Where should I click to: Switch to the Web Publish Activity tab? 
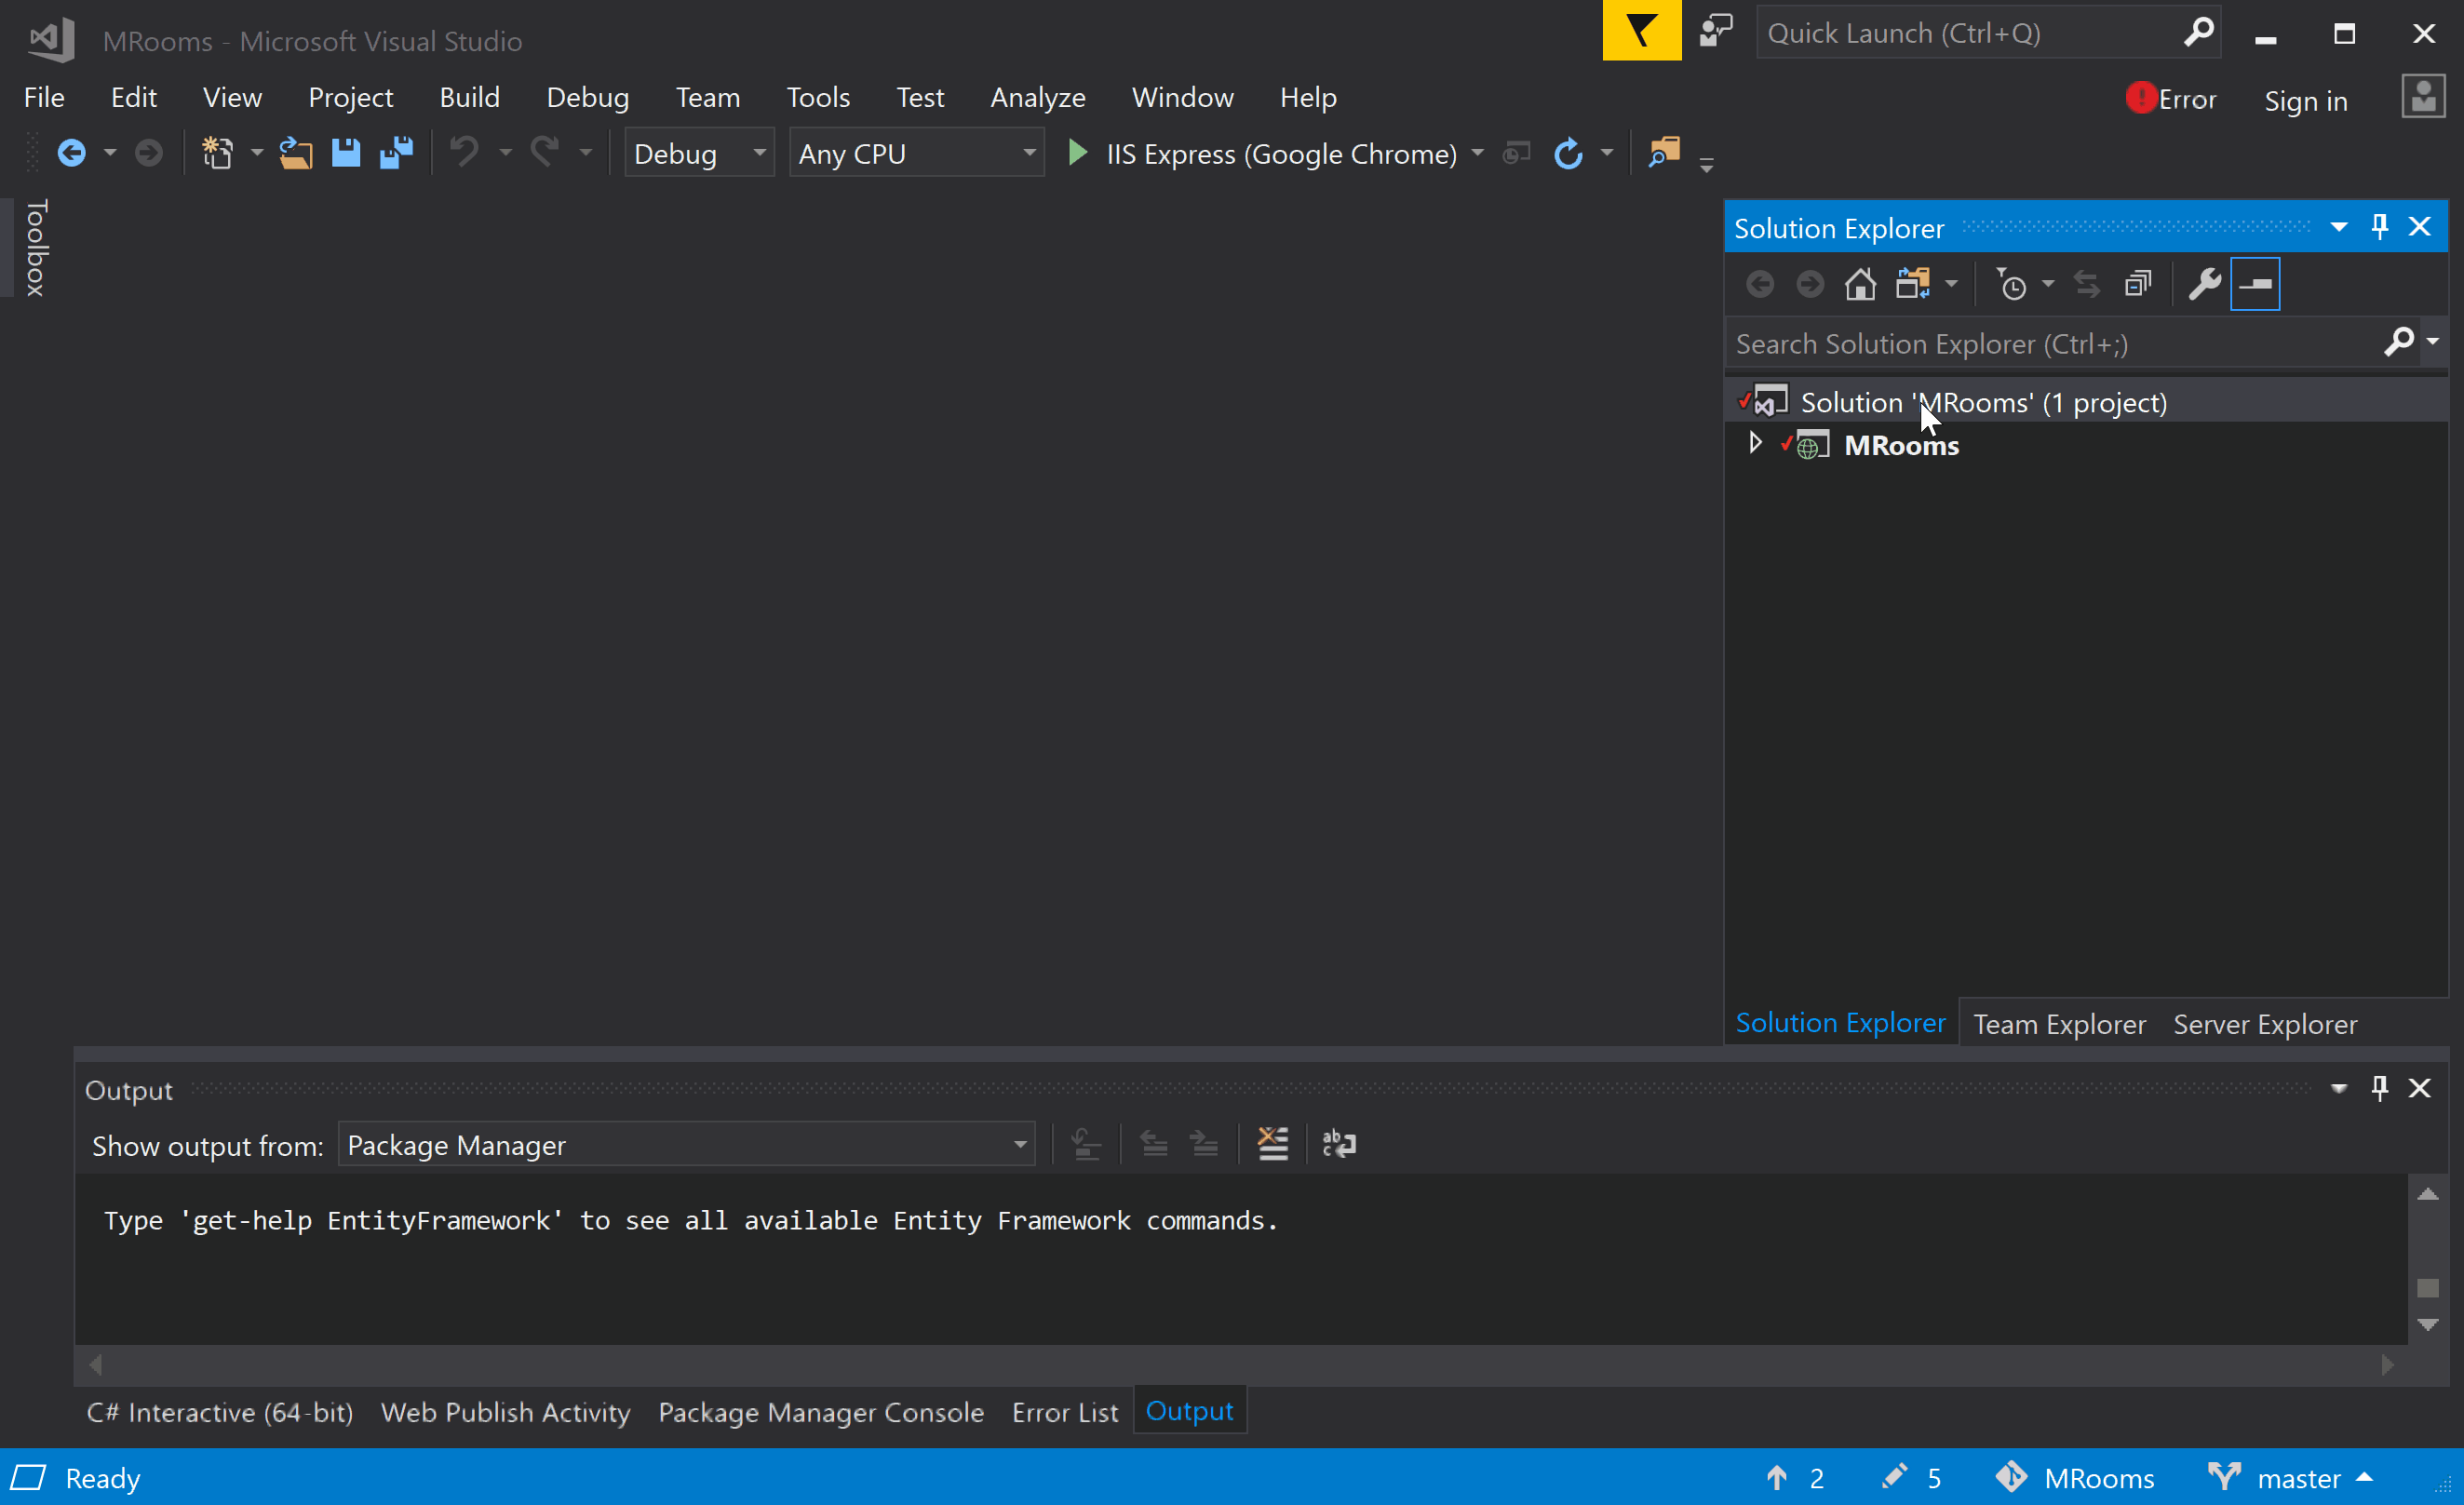pos(505,1412)
